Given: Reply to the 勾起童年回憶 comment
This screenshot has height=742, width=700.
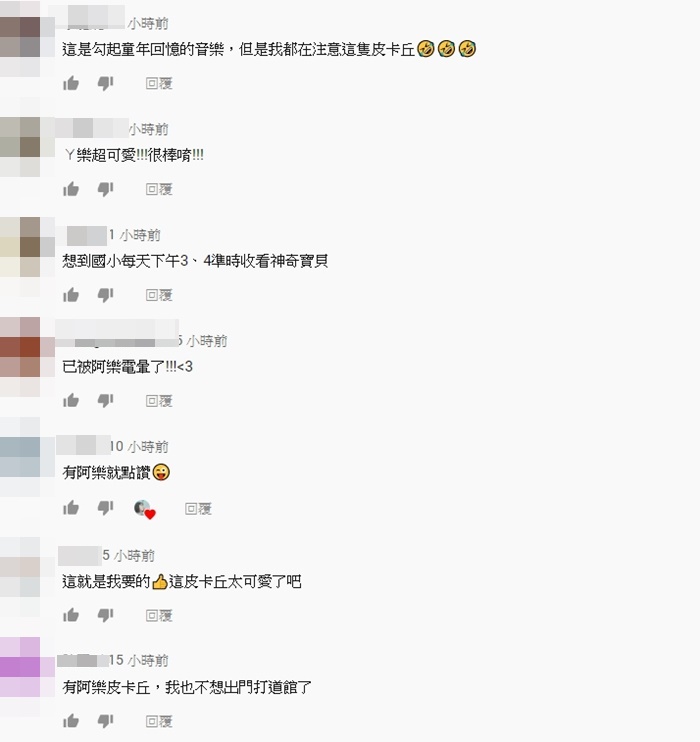Looking at the screenshot, I should coord(159,83).
